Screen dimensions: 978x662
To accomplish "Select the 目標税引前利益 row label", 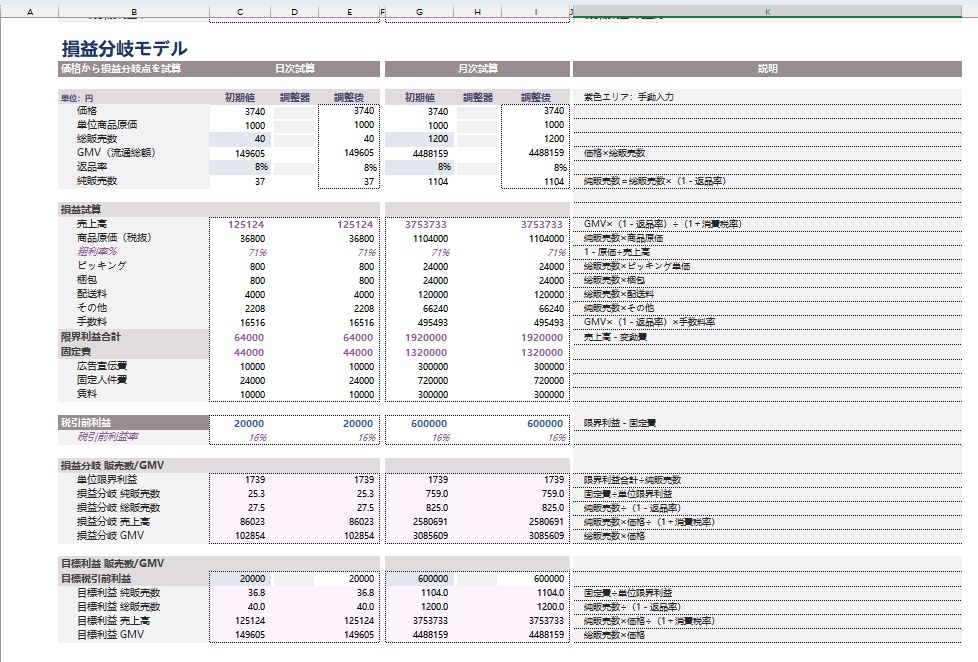I will [x=133, y=578].
